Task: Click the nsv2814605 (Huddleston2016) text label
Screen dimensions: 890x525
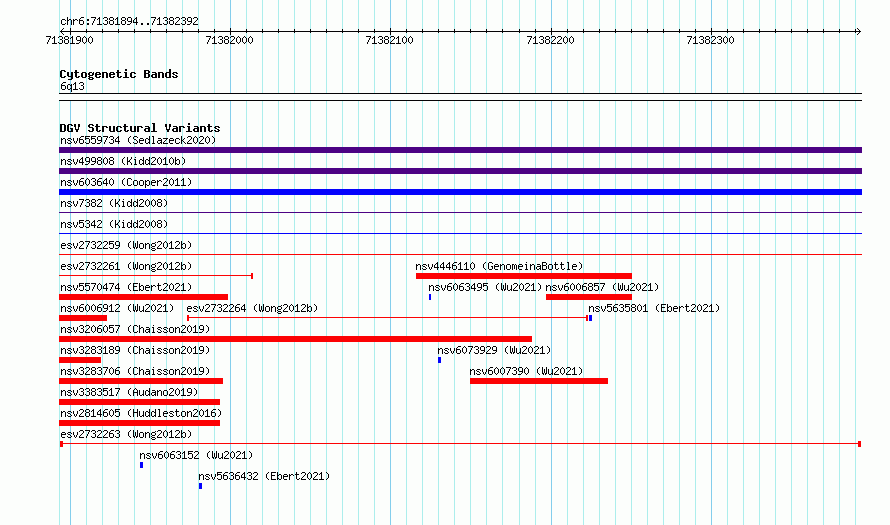Action: [141, 413]
